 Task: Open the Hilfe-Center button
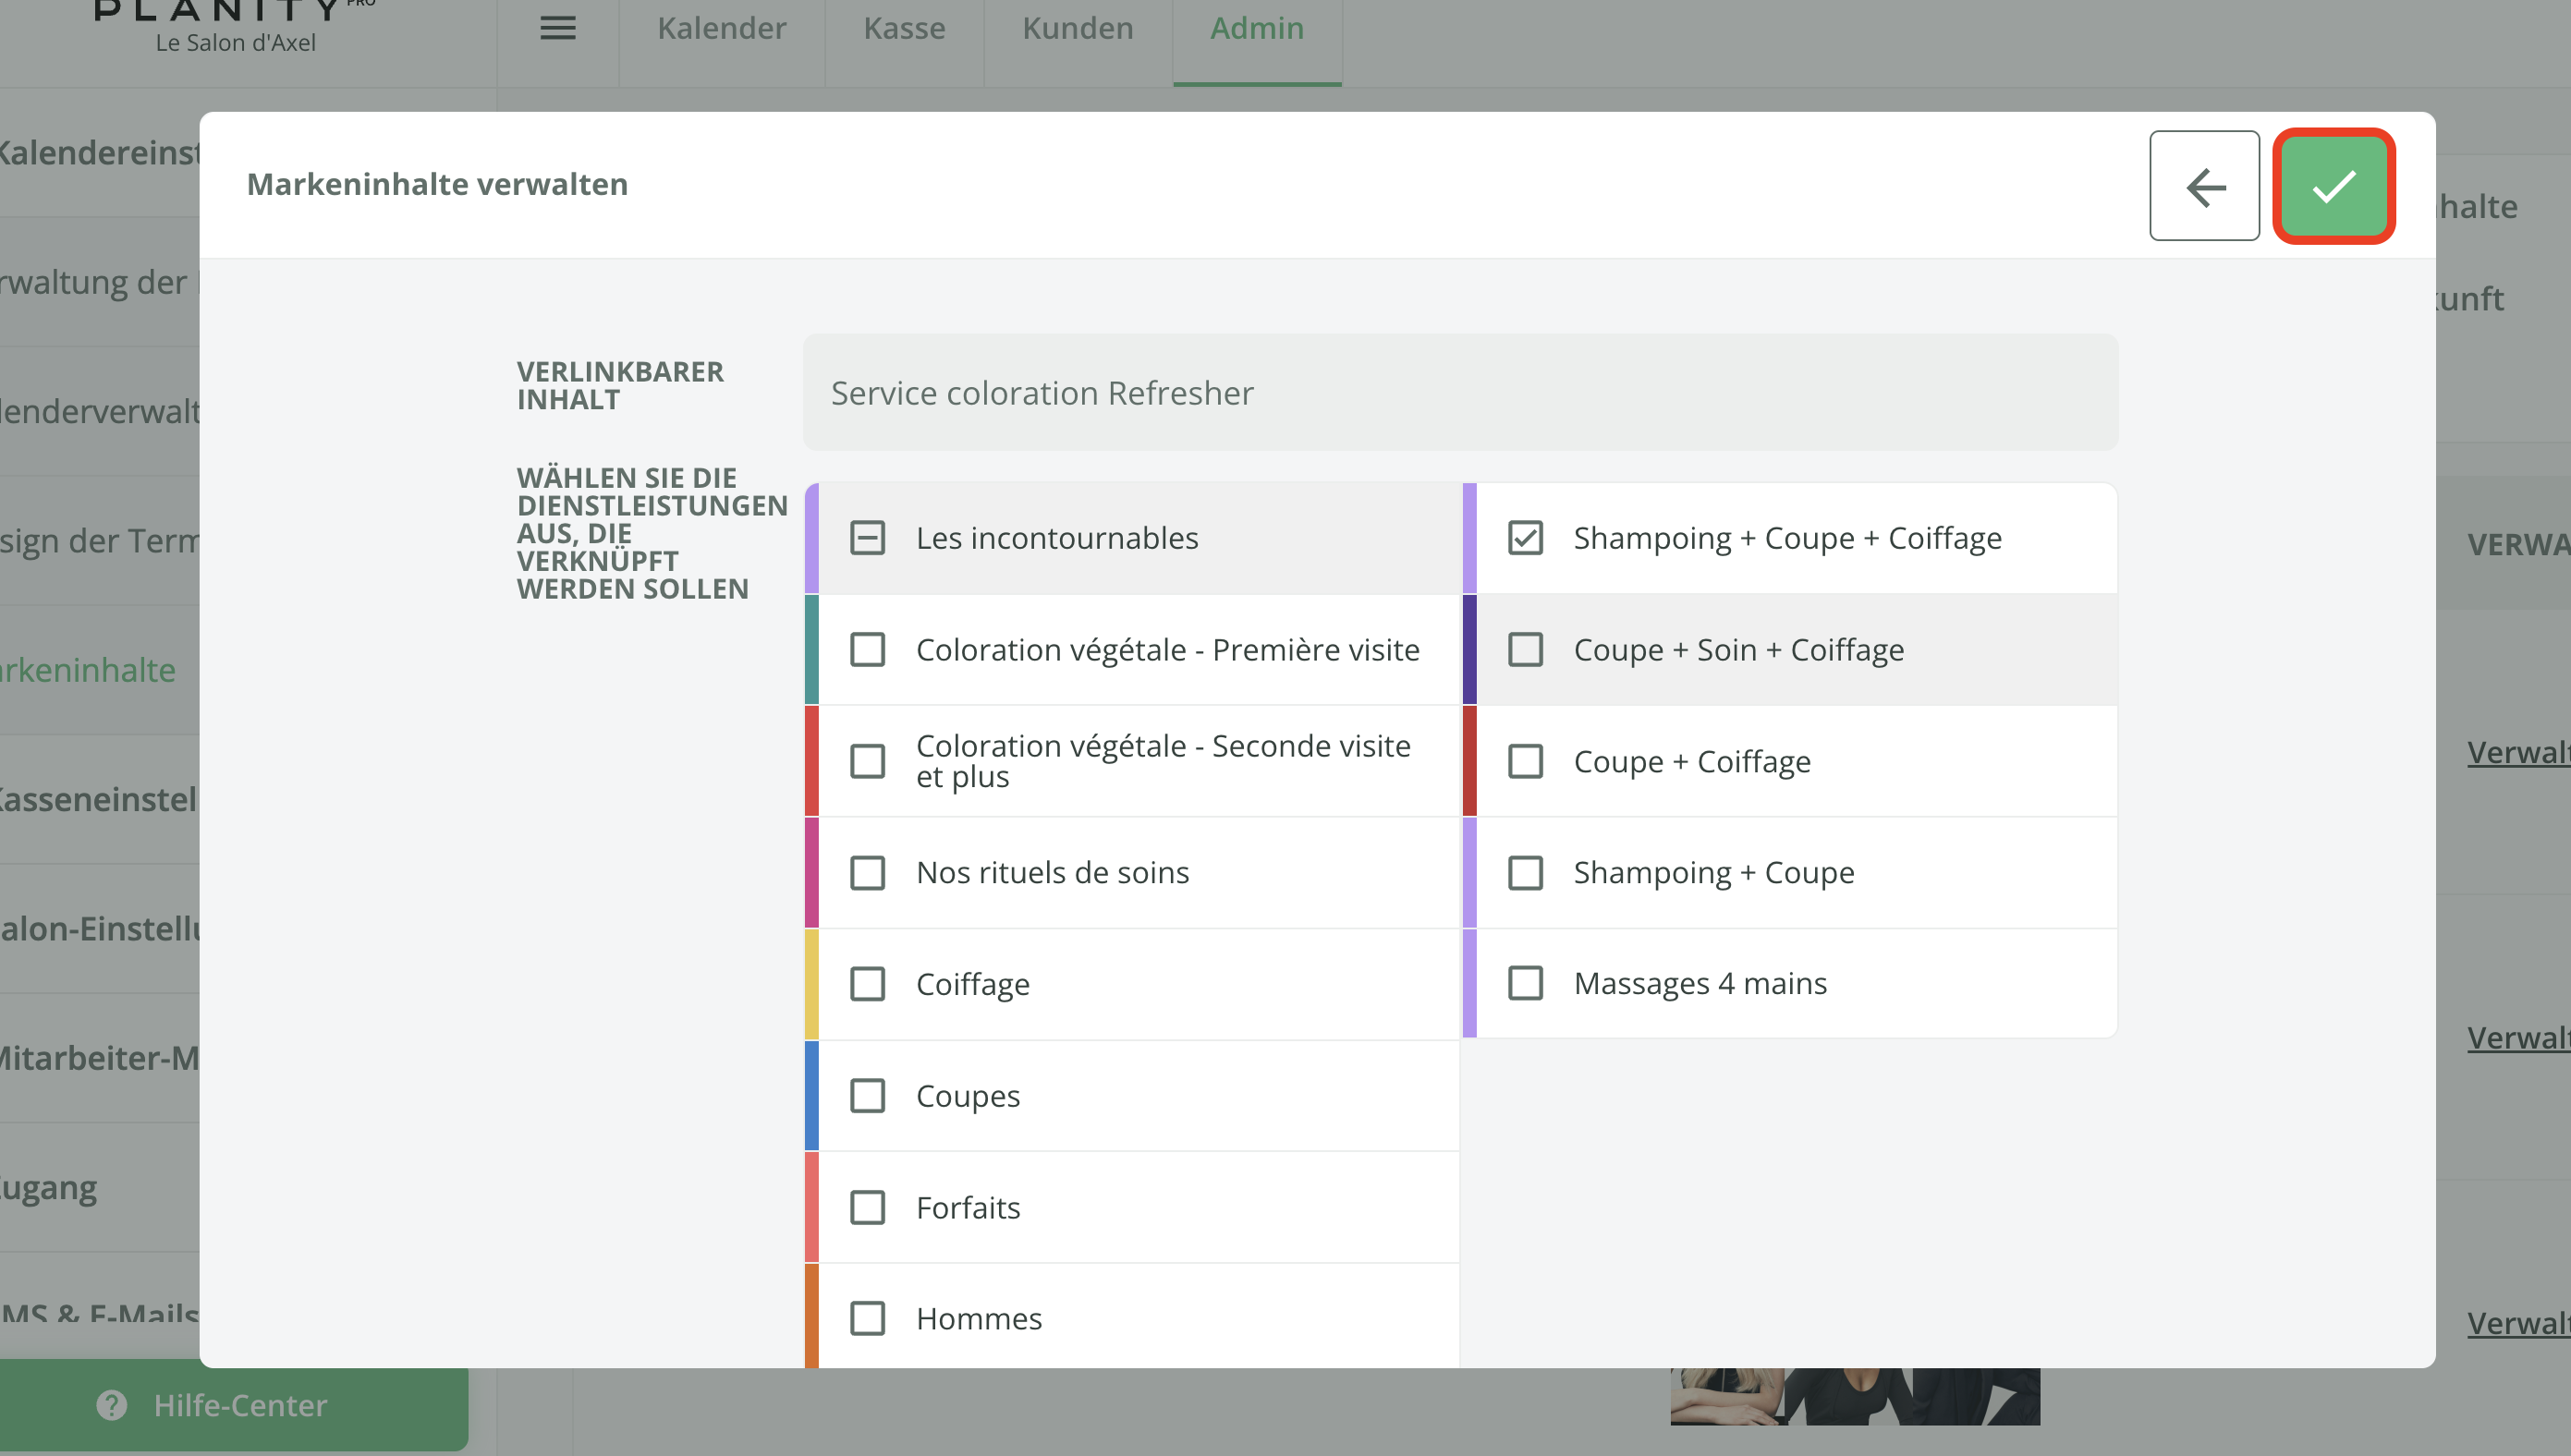240,1404
